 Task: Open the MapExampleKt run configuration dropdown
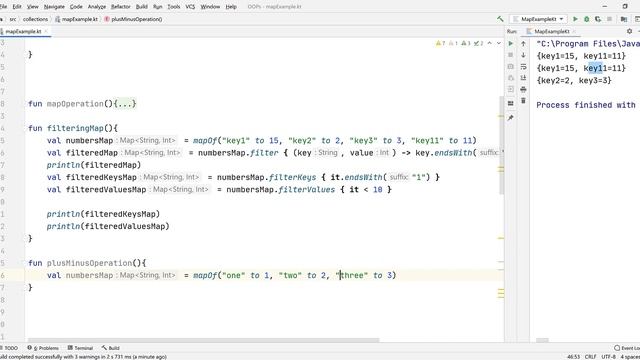click(x=539, y=19)
